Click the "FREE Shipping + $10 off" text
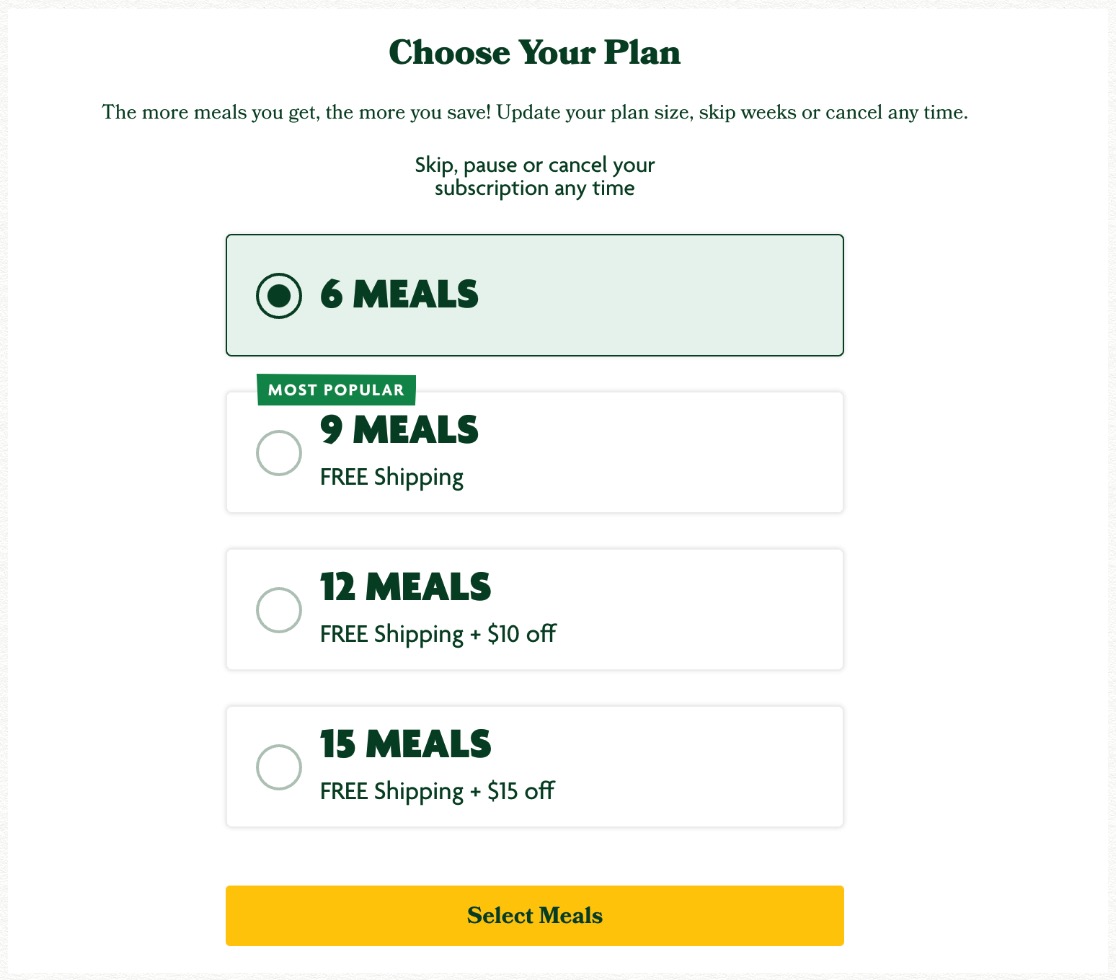 pyautogui.click(x=437, y=634)
